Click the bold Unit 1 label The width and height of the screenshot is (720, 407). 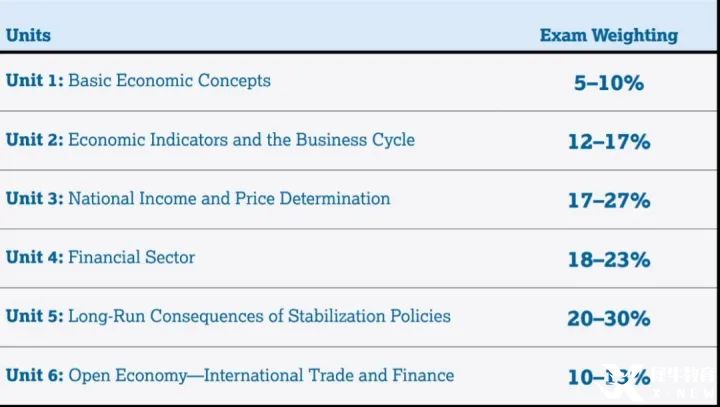coord(34,80)
